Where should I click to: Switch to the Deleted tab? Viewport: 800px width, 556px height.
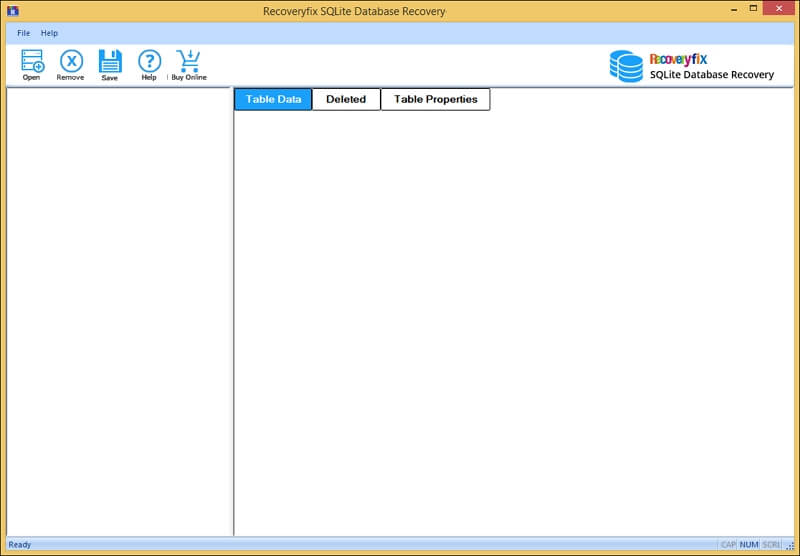[x=346, y=99]
